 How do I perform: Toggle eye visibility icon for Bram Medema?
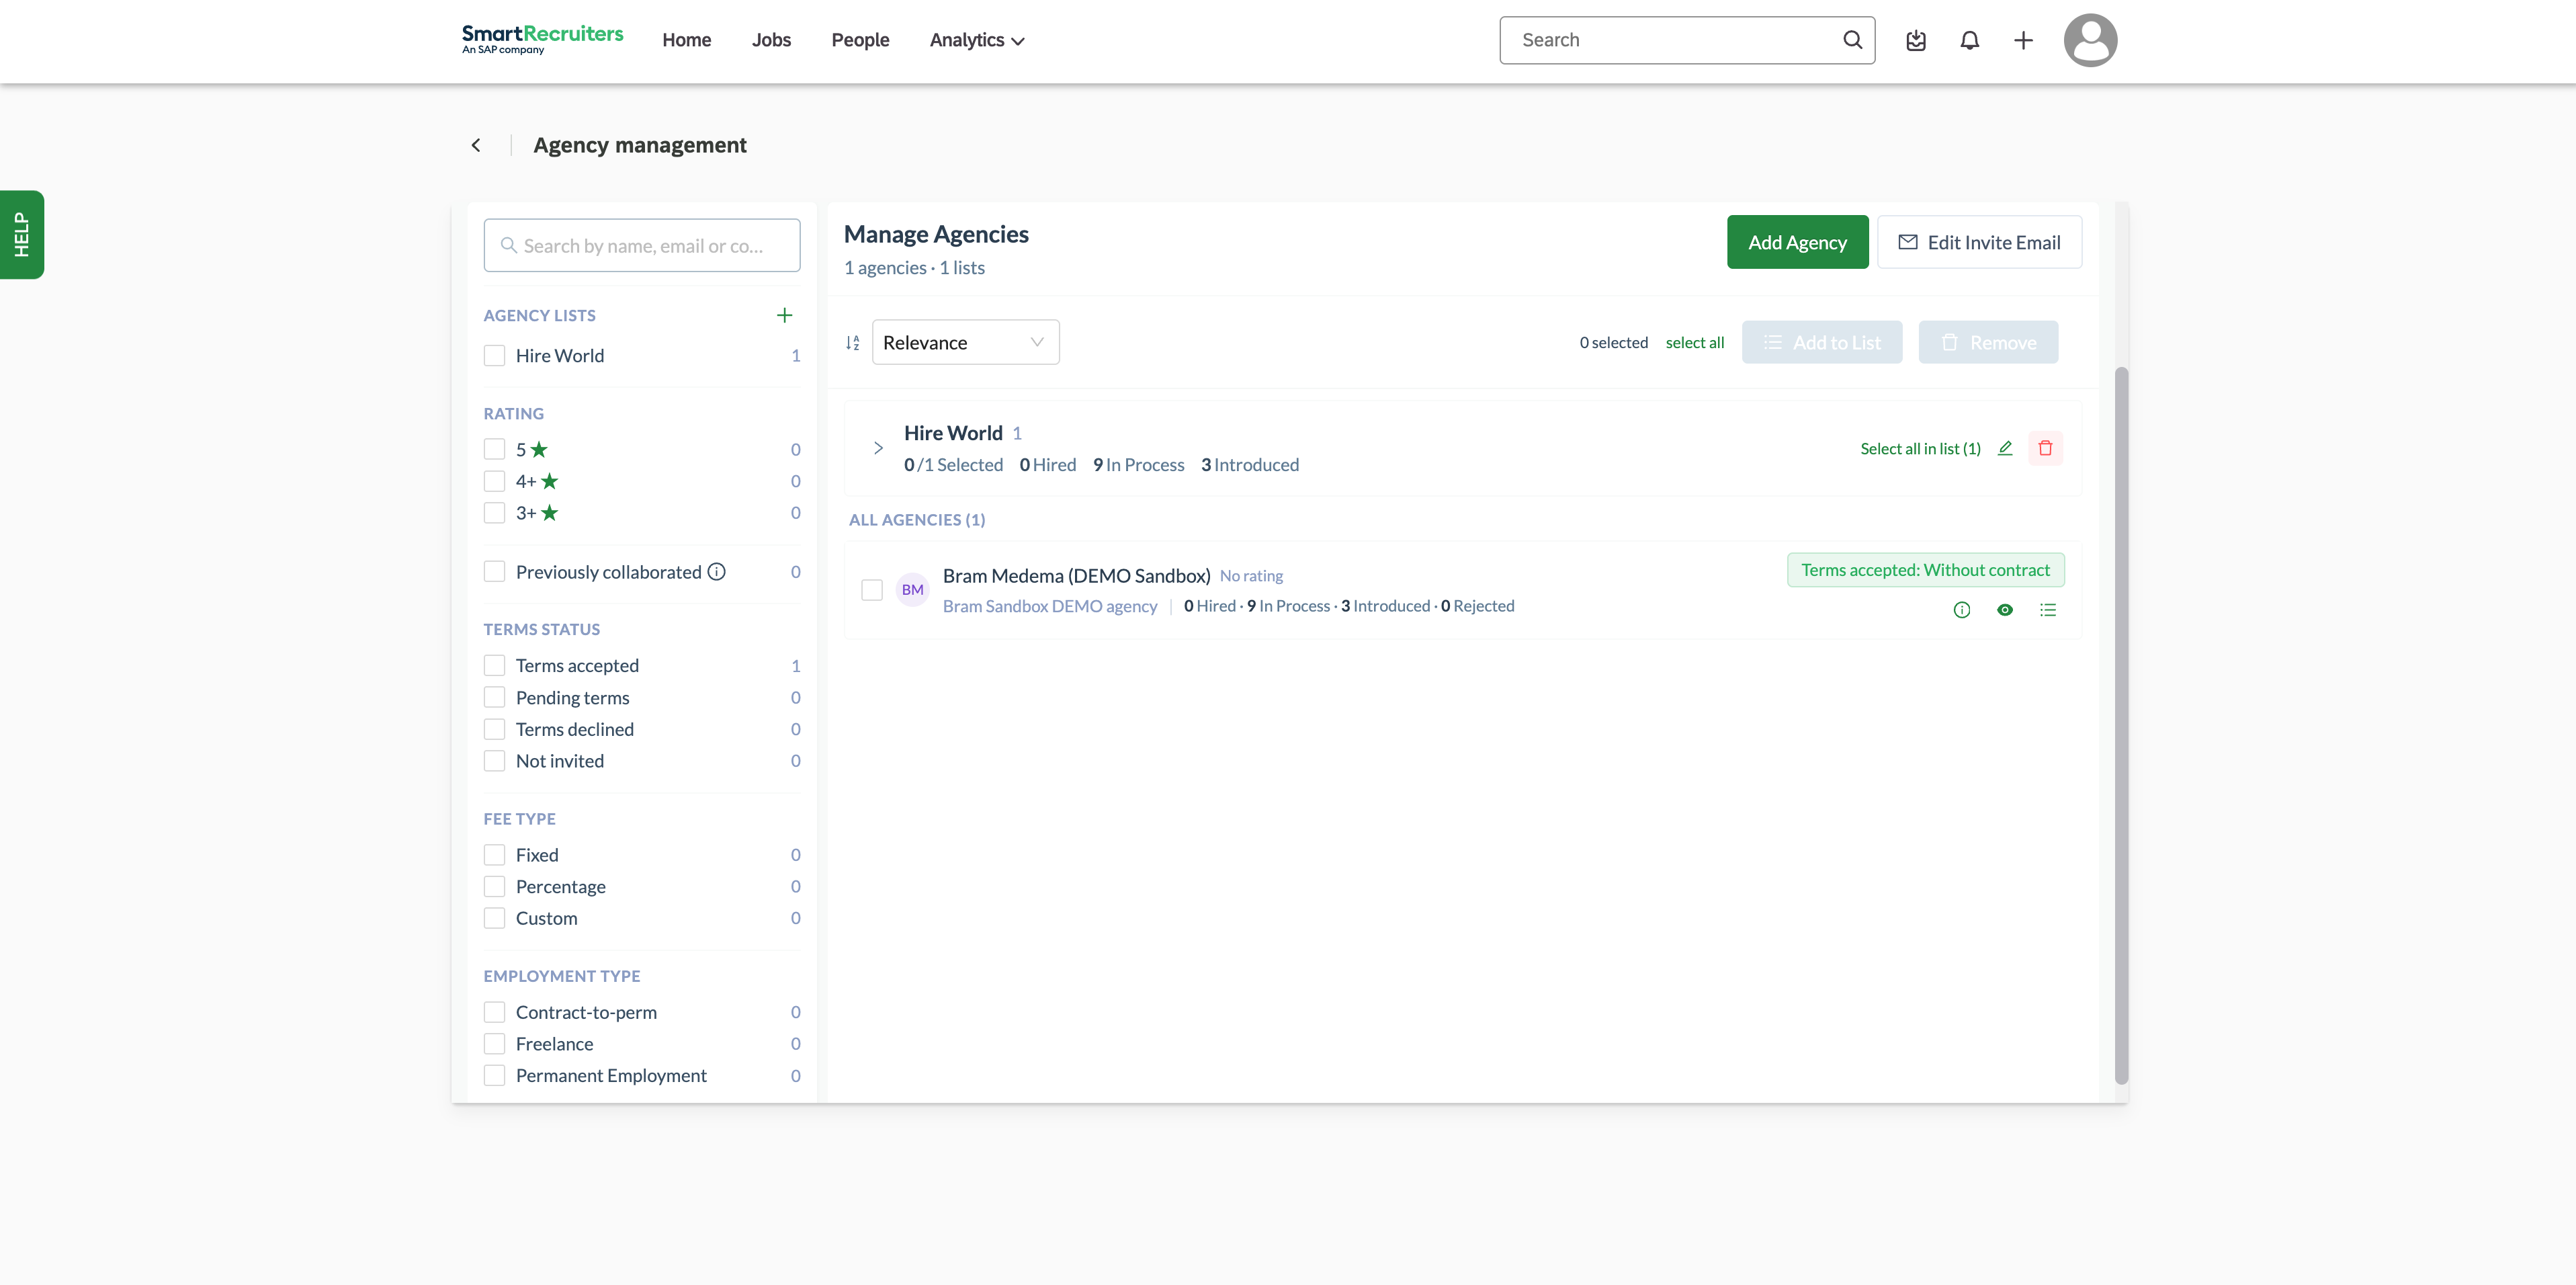[2004, 610]
